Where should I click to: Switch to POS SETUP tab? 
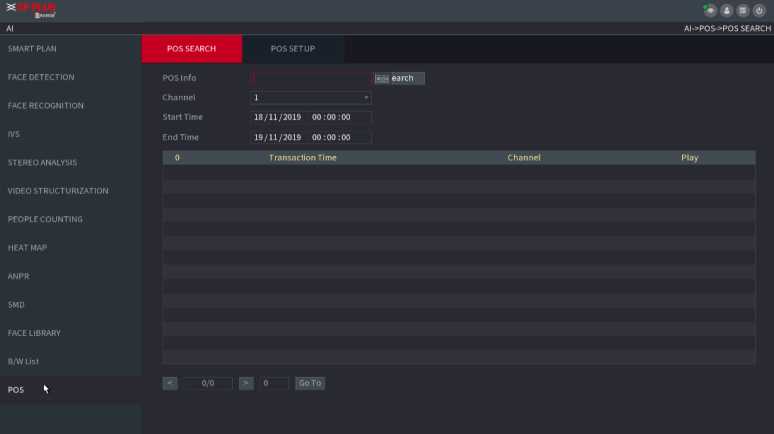292,49
